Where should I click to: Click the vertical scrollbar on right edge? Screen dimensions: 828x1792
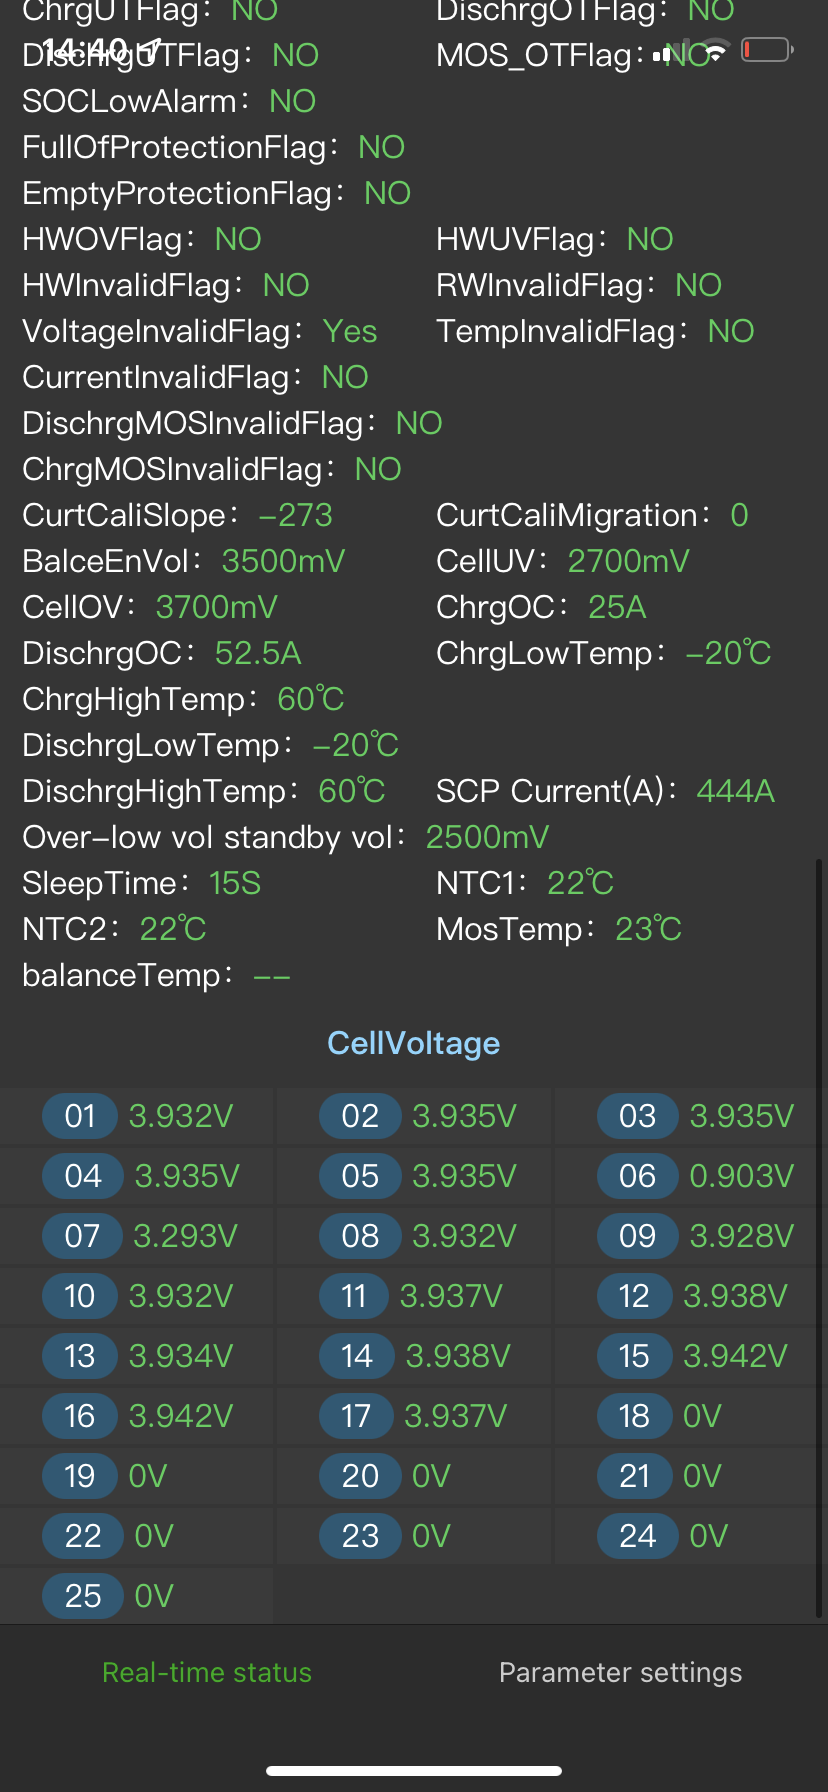click(820, 1238)
